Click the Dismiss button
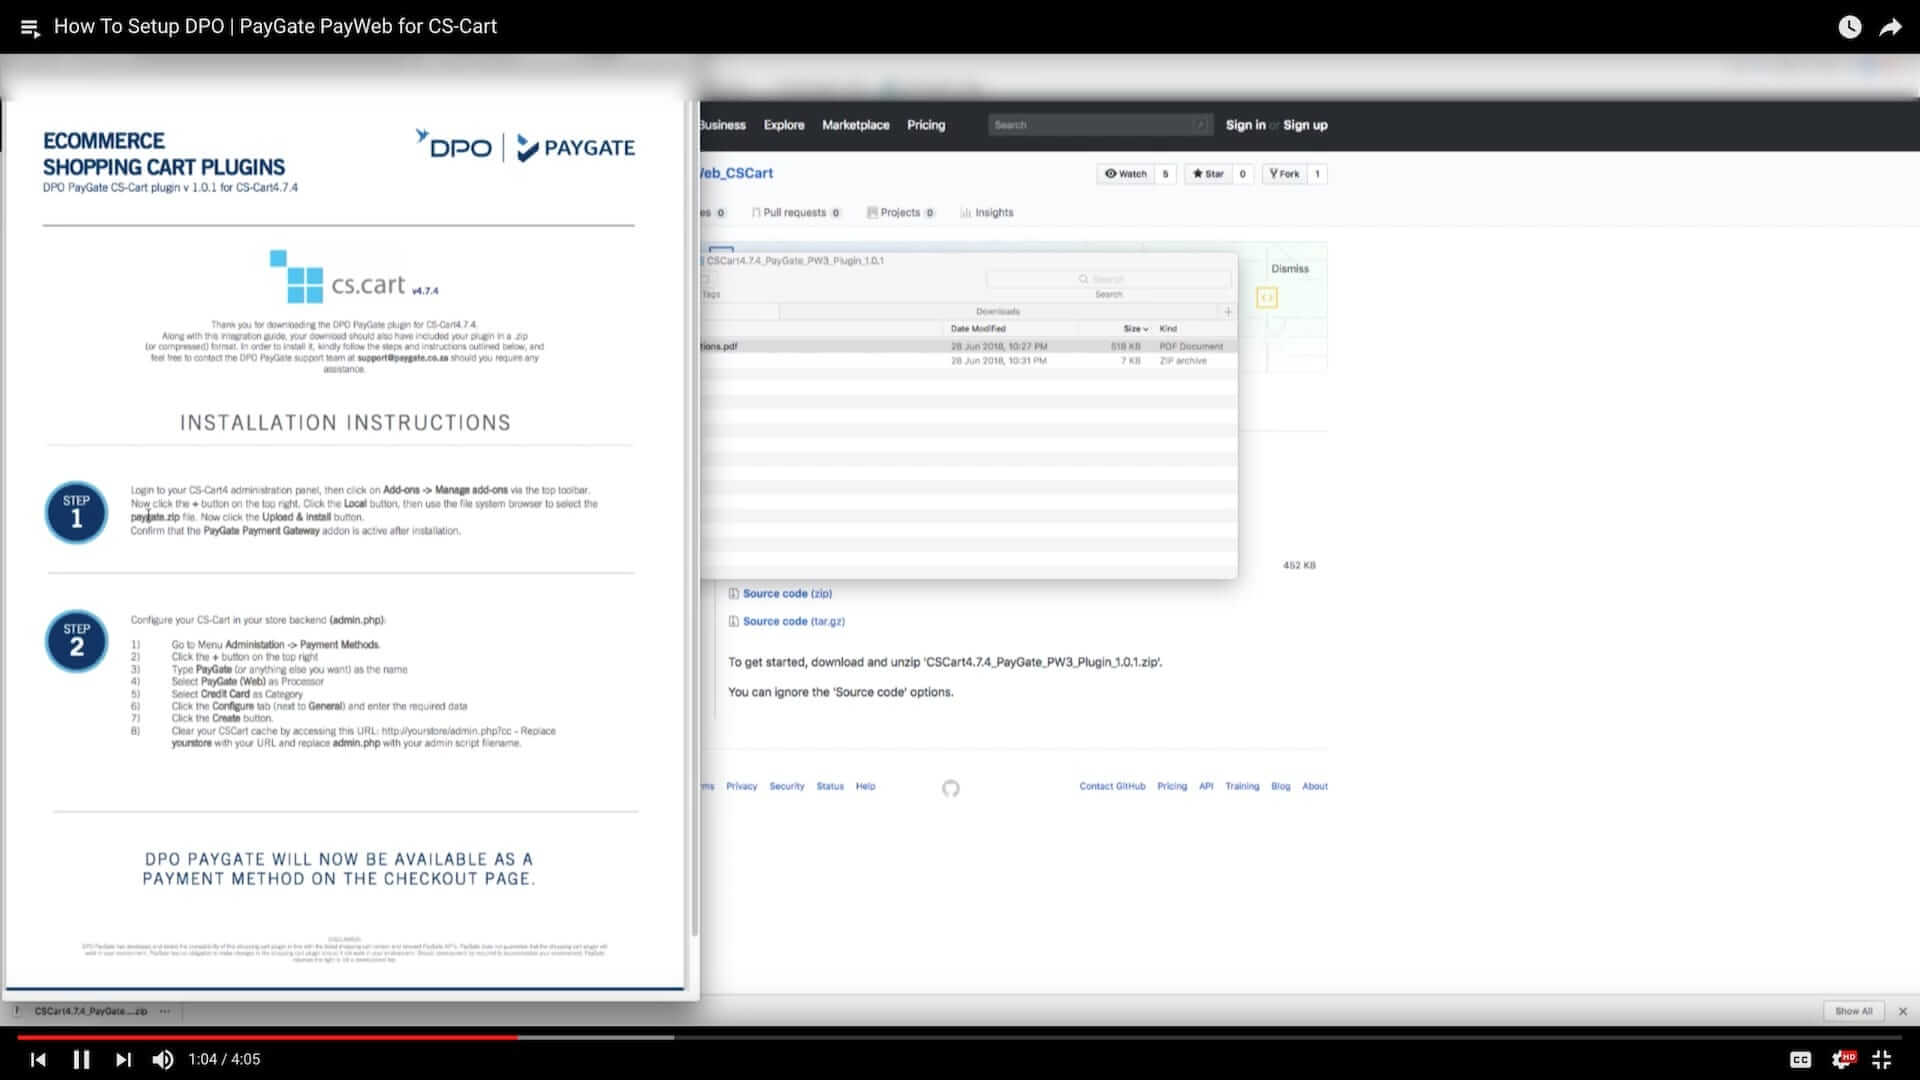1920x1080 pixels. pyautogui.click(x=1289, y=268)
